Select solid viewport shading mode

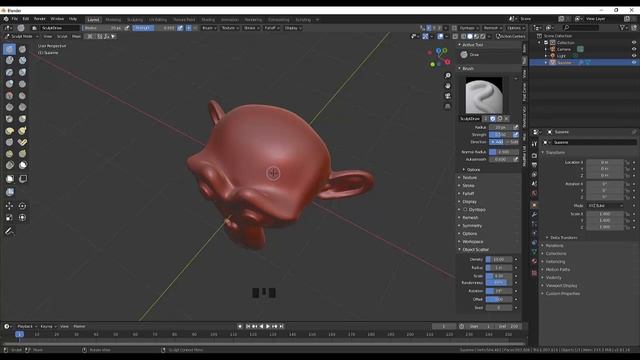click(x=470, y=36)
